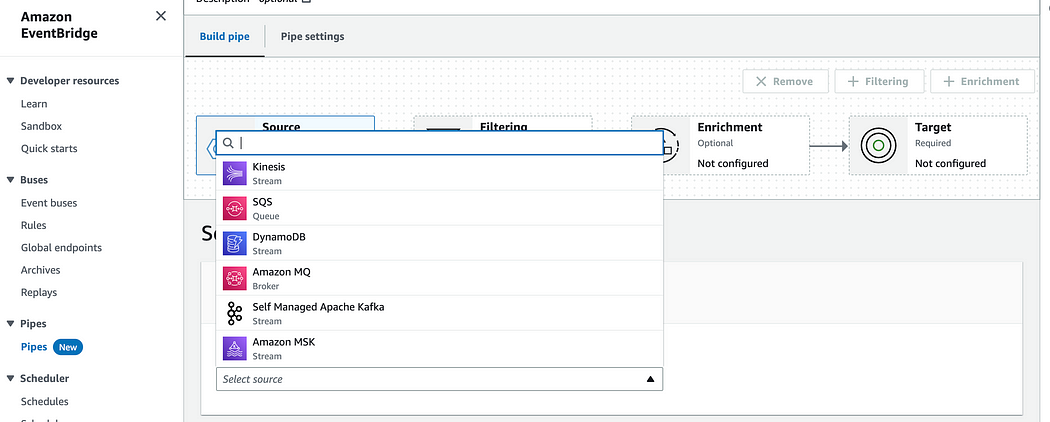Screen dimensions: 1050x422
Task: Go to Event buses
Action: [x=49, y=203]
